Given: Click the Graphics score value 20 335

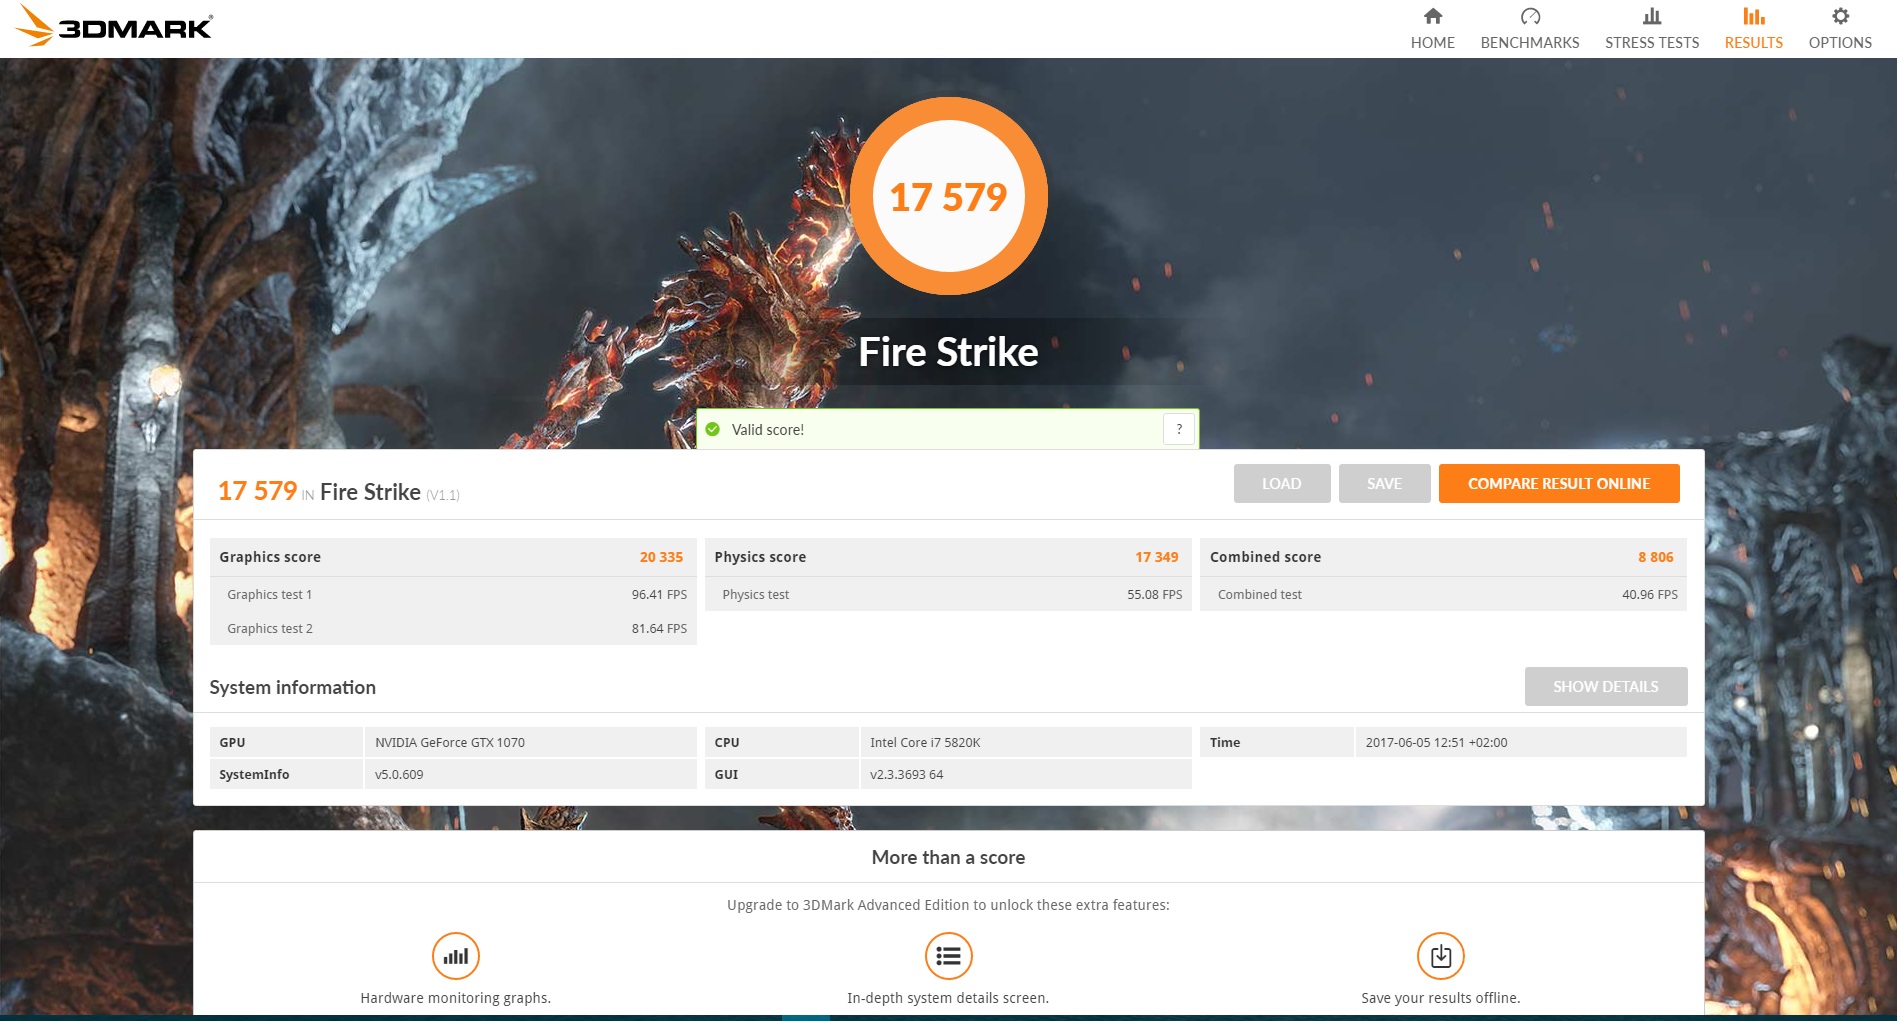Looking at the screenshot, I should click(x=661, y=557).
